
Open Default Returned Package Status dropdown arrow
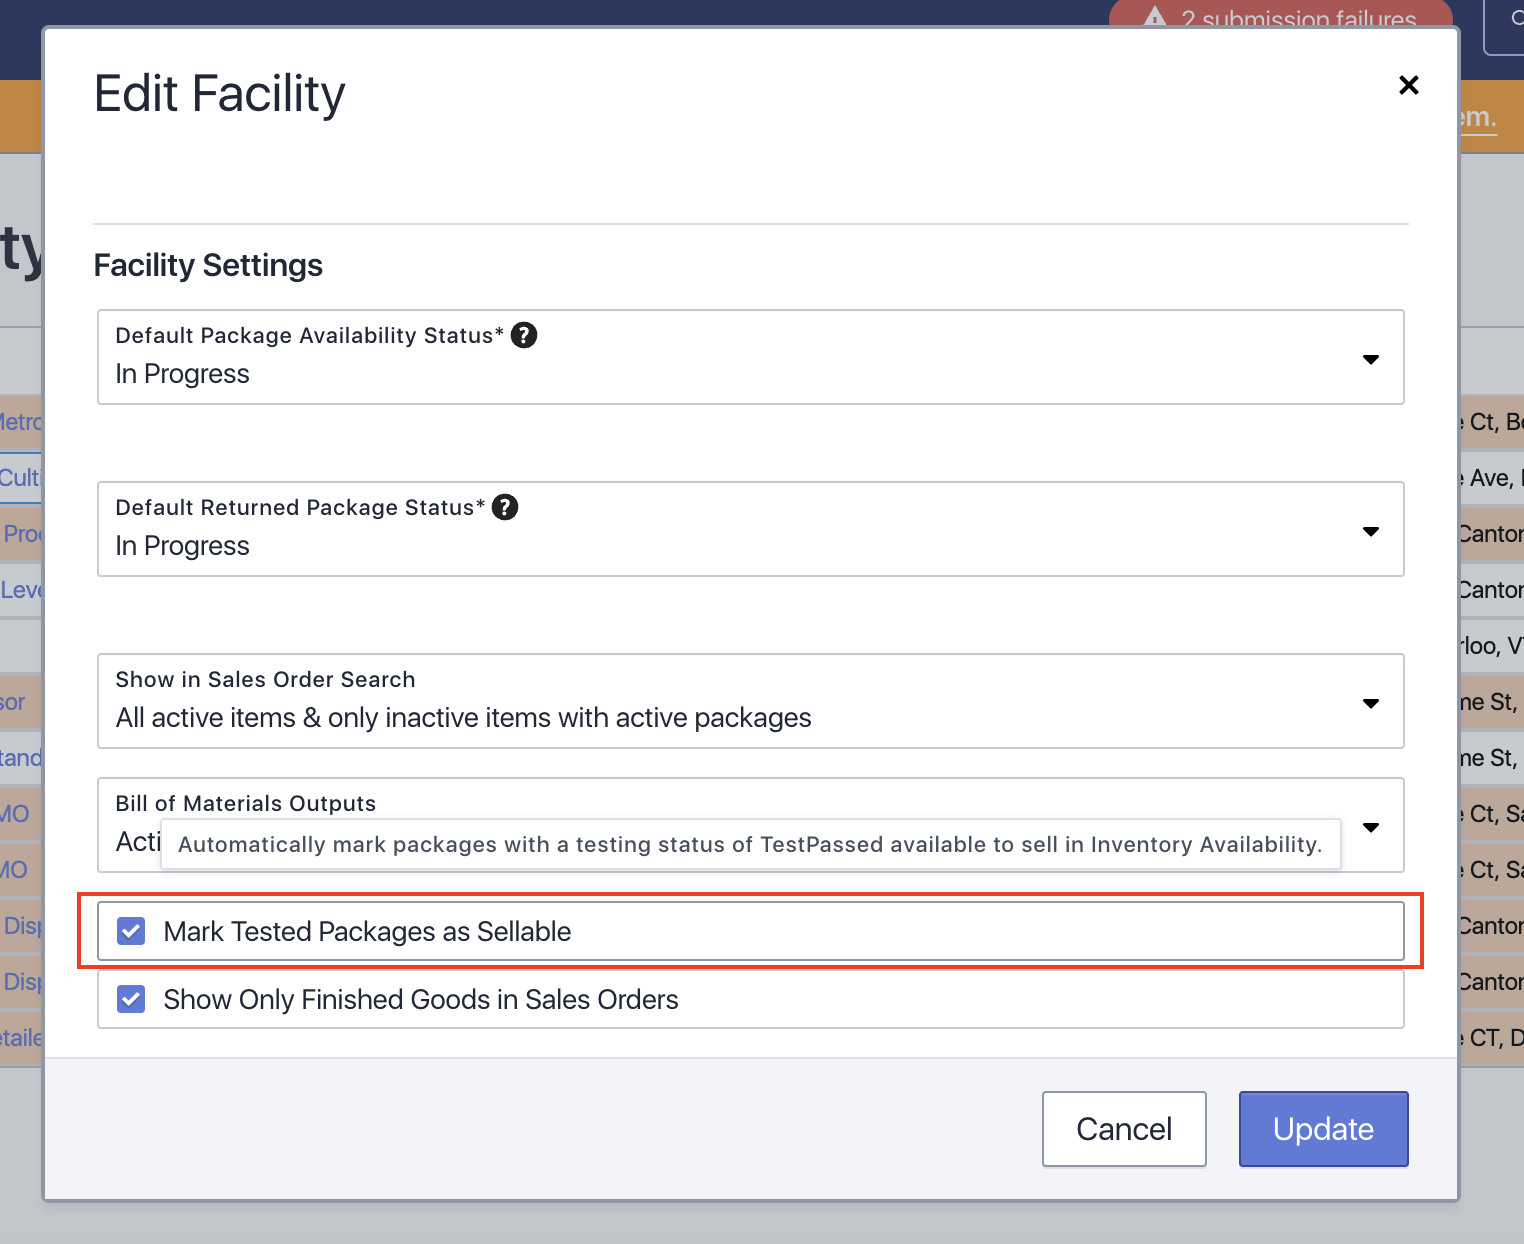coord(1370,531)
